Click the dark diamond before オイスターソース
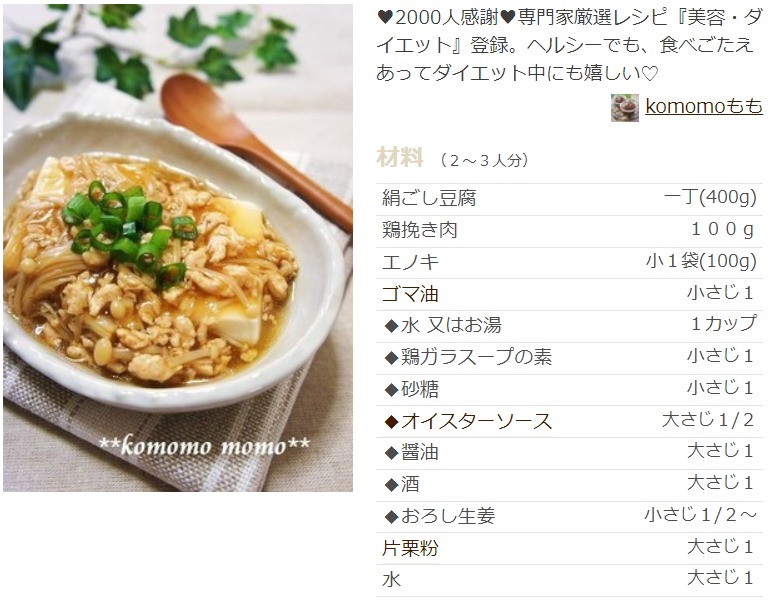This screenshot has width=768, height=602. [391, 422]
